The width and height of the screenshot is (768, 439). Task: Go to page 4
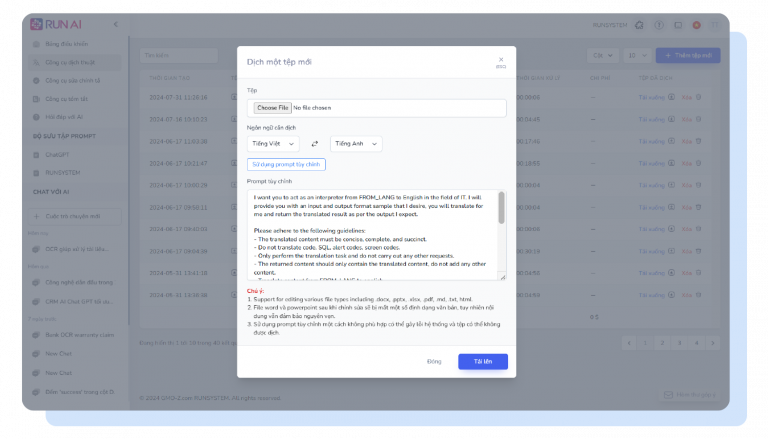pos(696,343)
